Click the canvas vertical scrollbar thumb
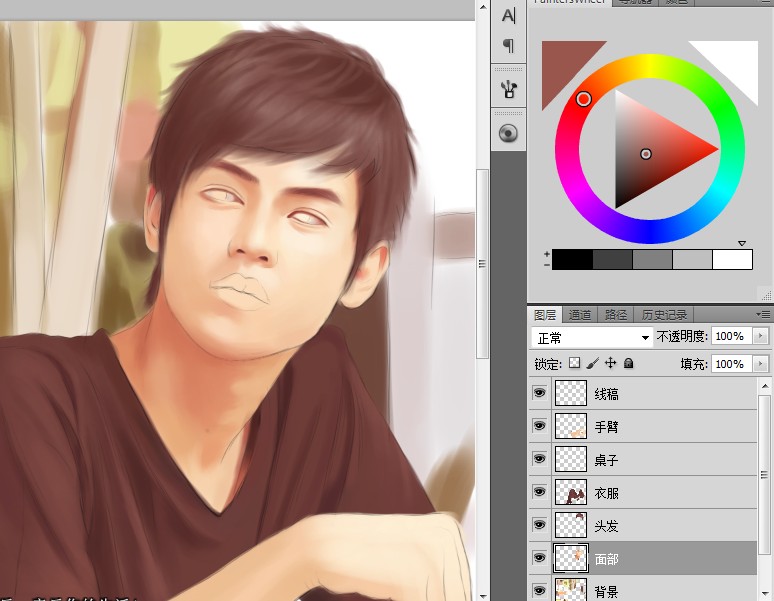 483,264
